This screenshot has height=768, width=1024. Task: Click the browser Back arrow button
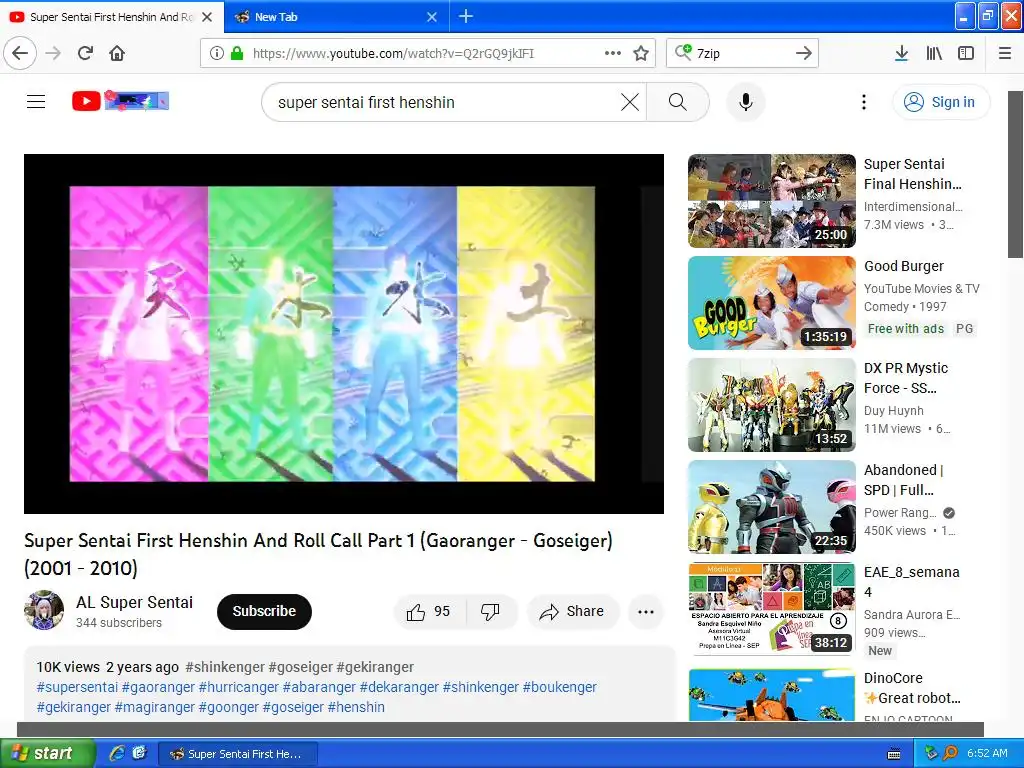click(20, 53)
